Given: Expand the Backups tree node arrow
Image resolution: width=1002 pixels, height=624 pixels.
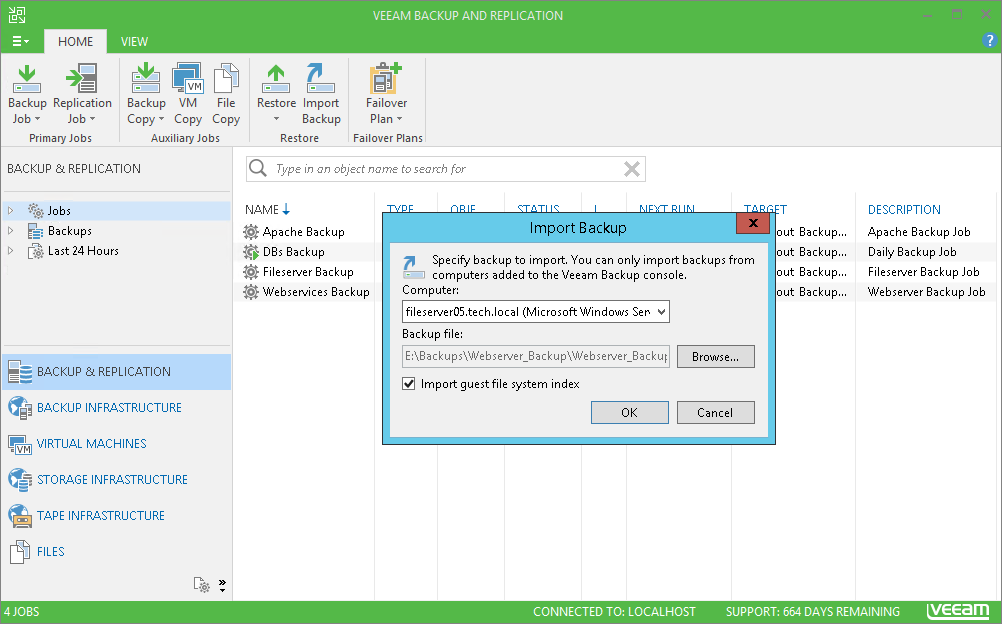Looking at the screenshot, I should click(x=10, y=230).
